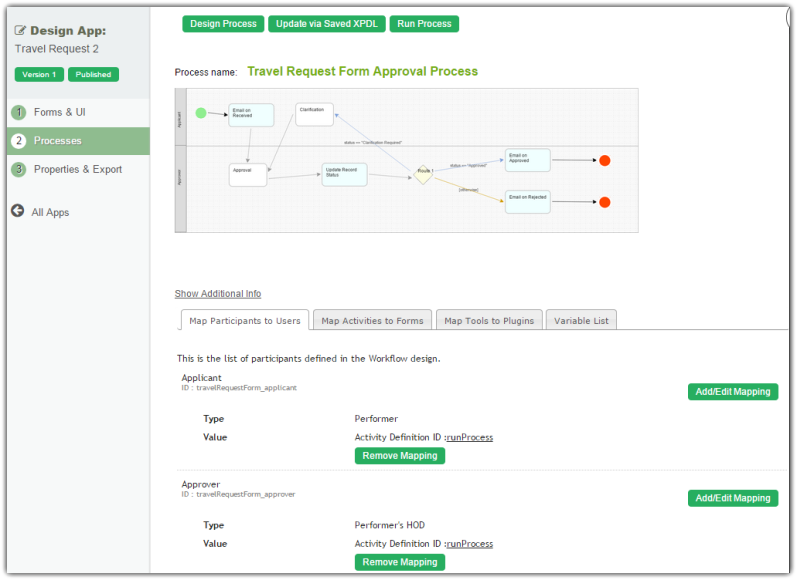
Task: Select the Route 1 diamond node
Action: (x=424, y=174)
